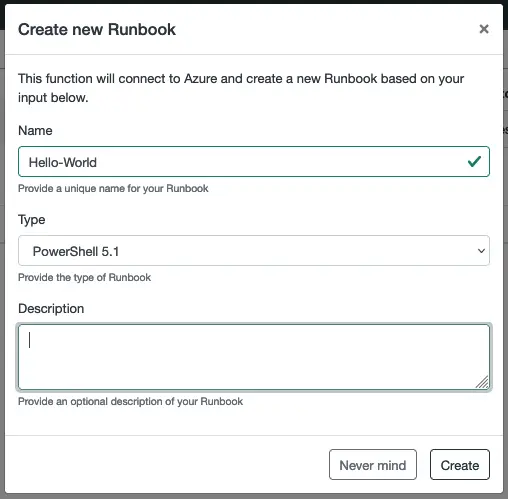Click the Description box resize handle
The image size is (508, 499).
[x=482, y=382]
